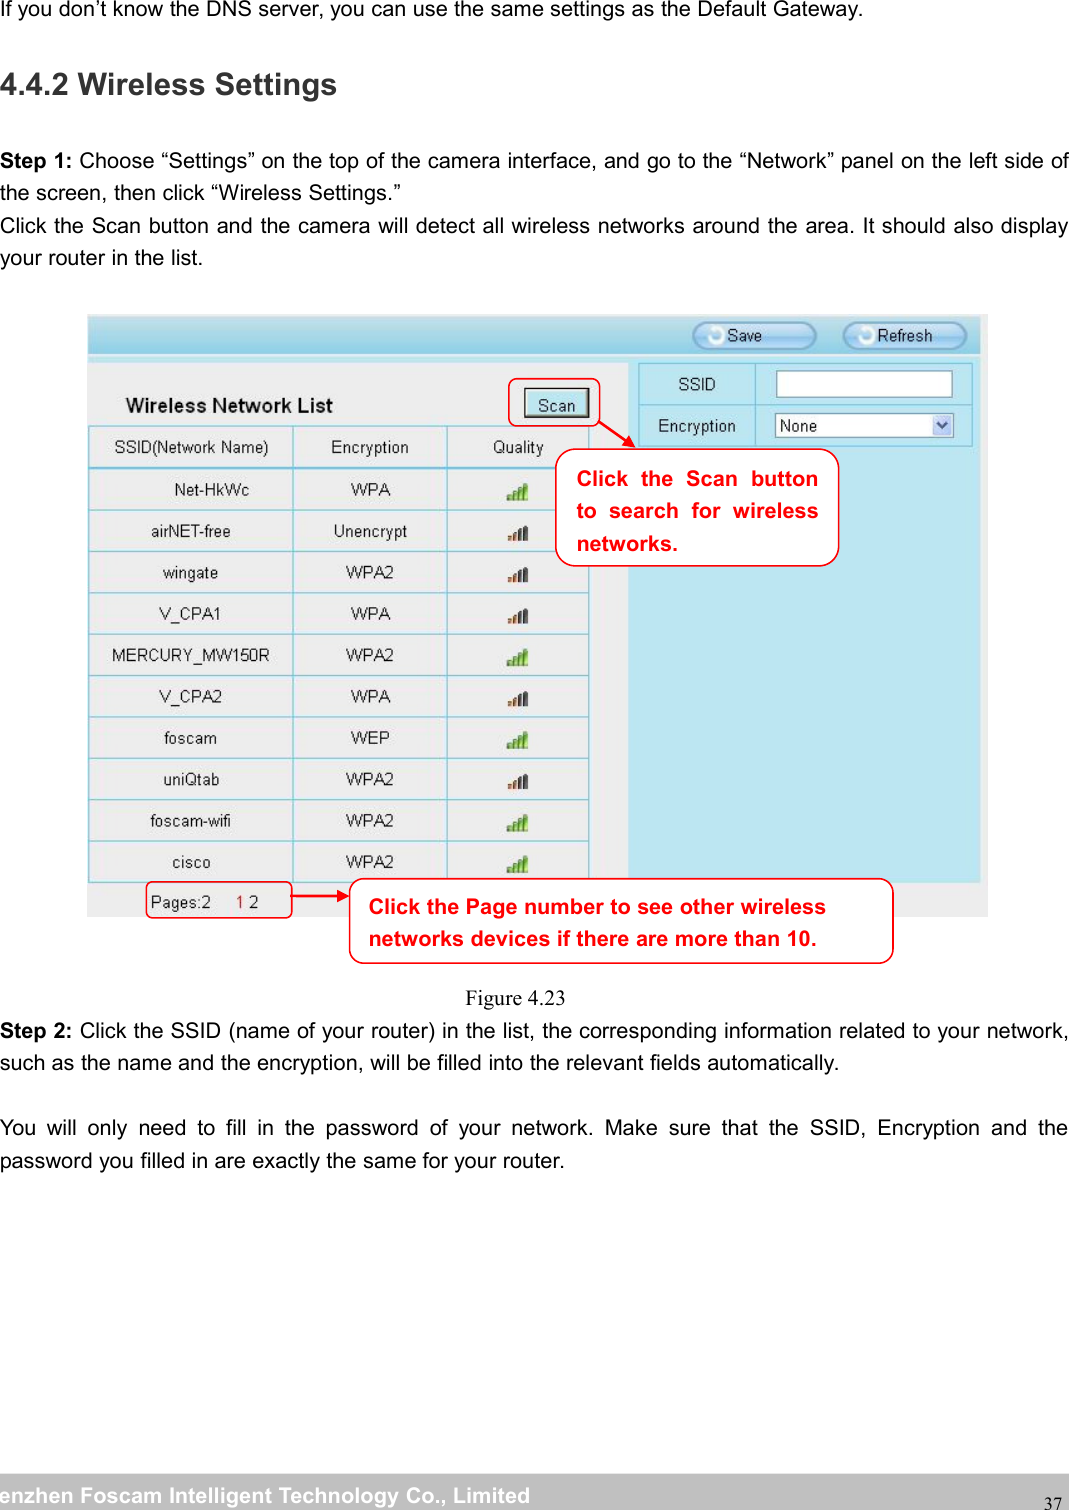Click the Refresh button
Screen dimensions: 1069x1510
[905, 336]
